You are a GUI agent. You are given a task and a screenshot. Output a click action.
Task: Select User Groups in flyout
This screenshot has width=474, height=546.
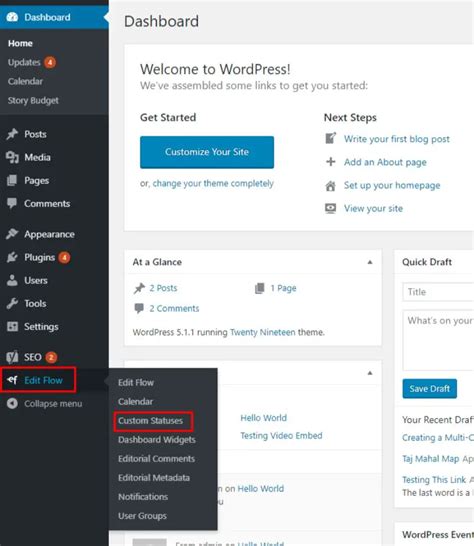tap(142, 516)
